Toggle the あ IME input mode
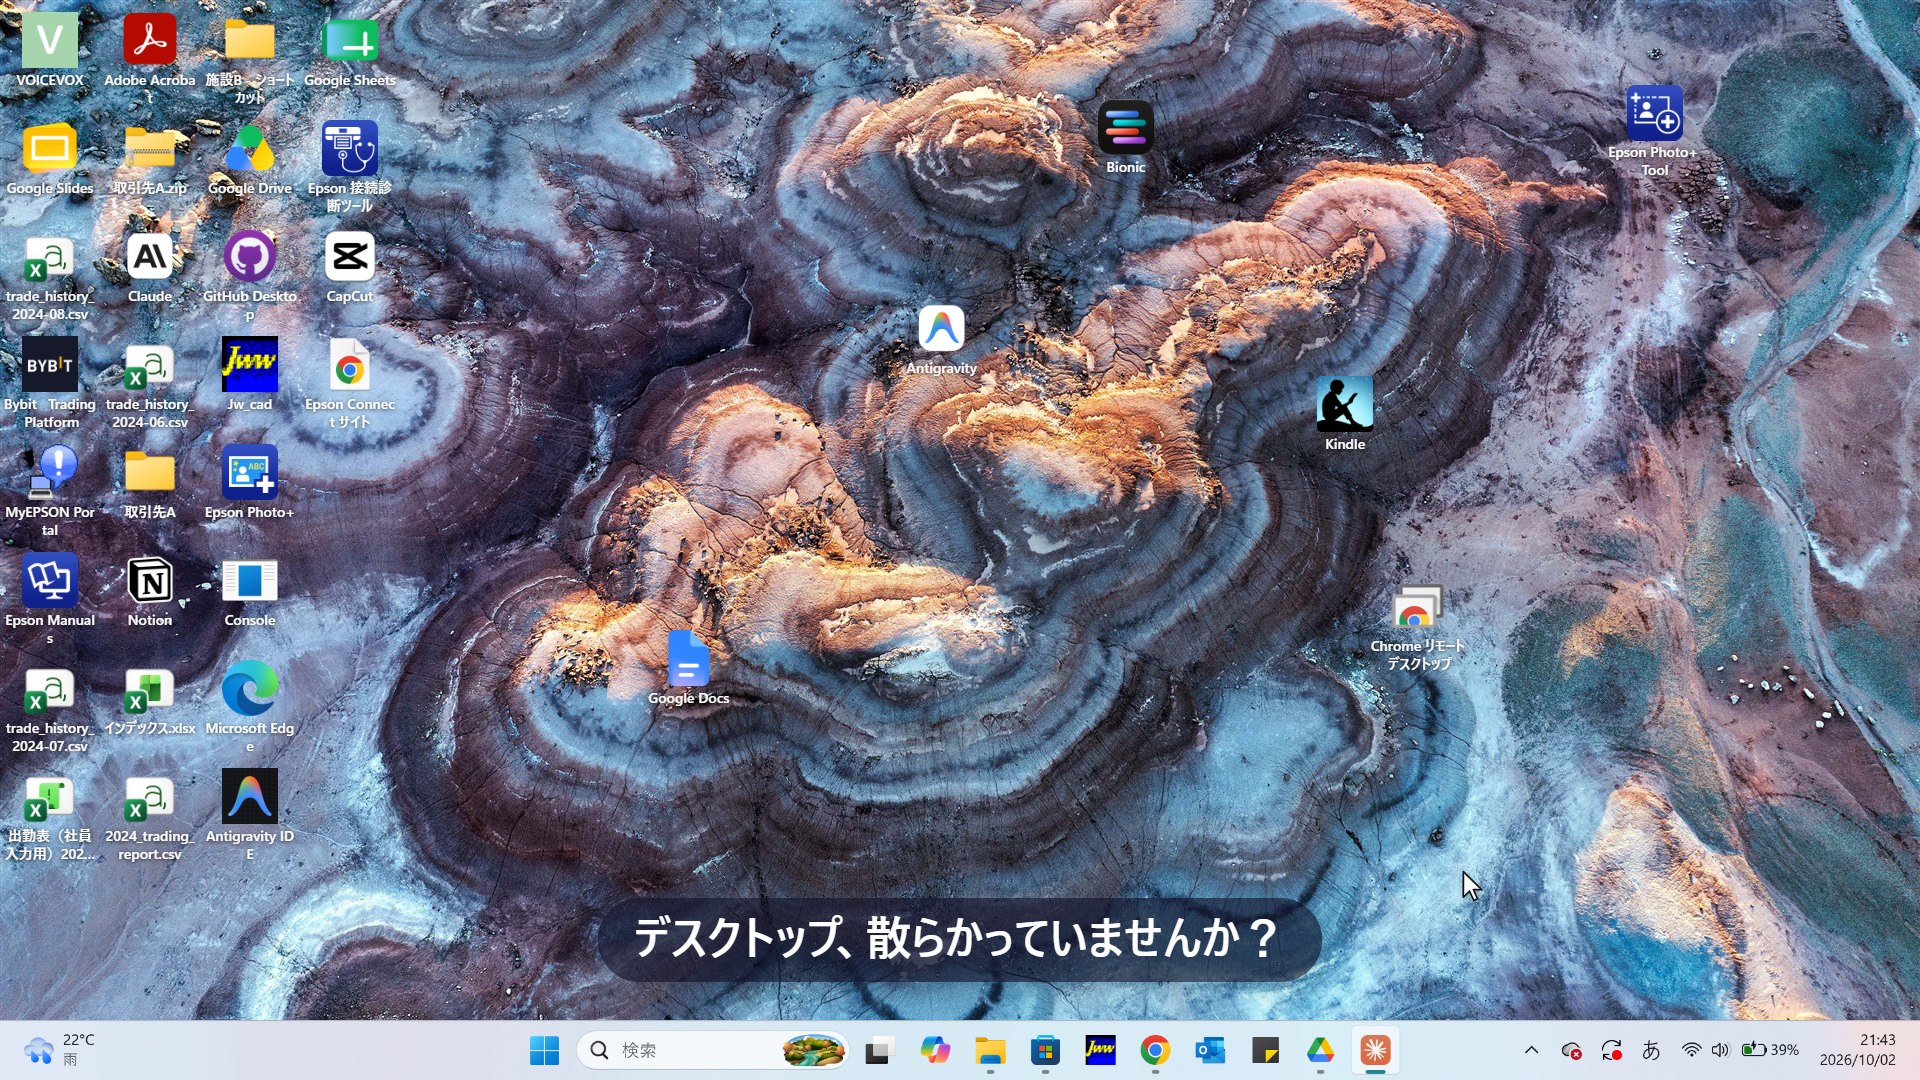Viewport: 1920px width, 1080px height. 1651,1050
